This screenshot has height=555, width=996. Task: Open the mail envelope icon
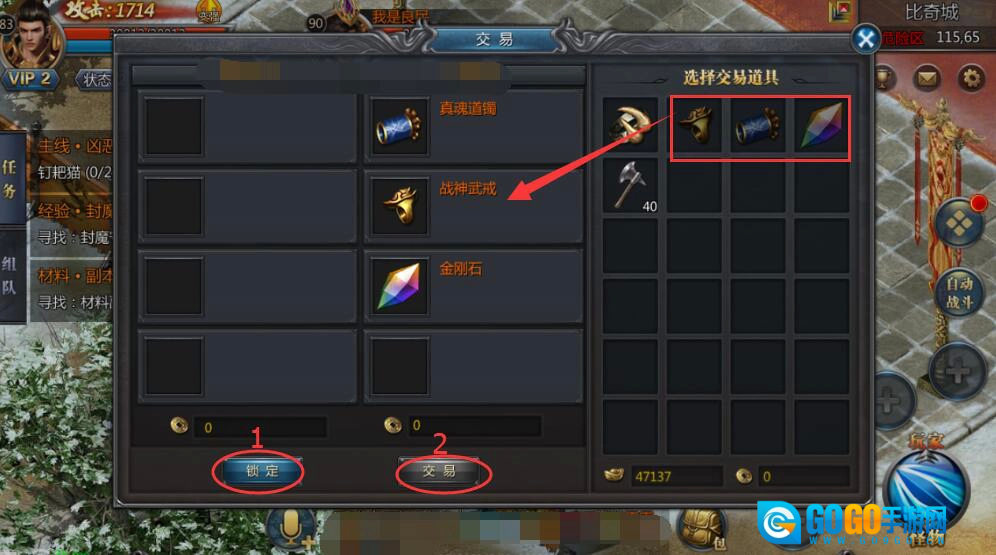pyautogui.click(x=927, y=79)
